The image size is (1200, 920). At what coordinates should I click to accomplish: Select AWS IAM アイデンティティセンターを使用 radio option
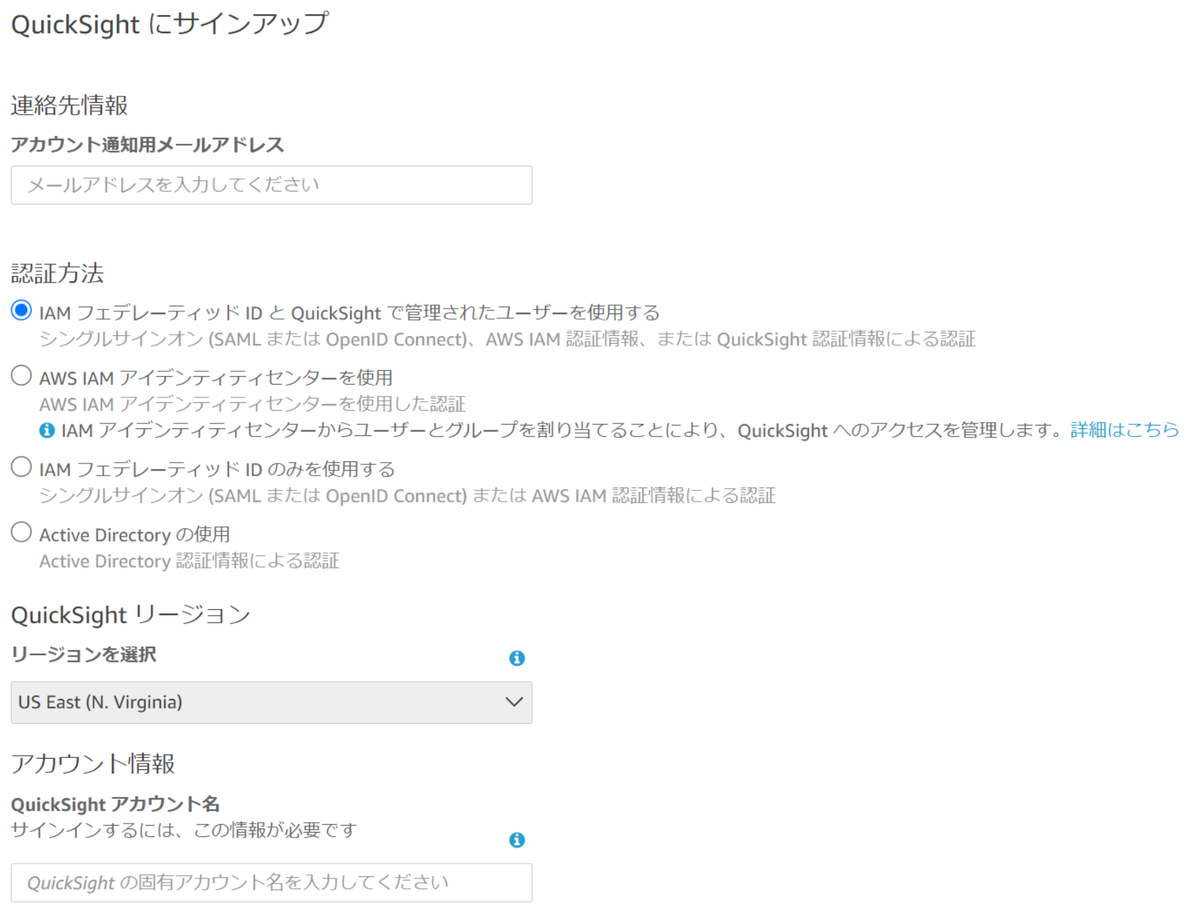[x=21, y=376]
